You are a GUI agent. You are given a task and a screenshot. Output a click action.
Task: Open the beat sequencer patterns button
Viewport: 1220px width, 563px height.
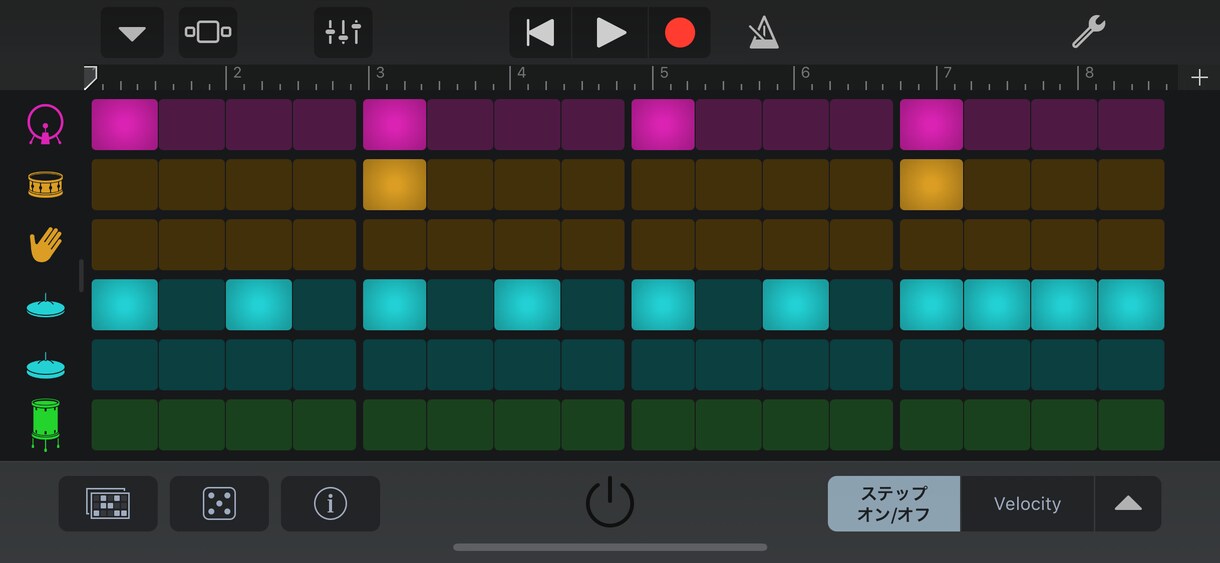[x=108, y=503]
